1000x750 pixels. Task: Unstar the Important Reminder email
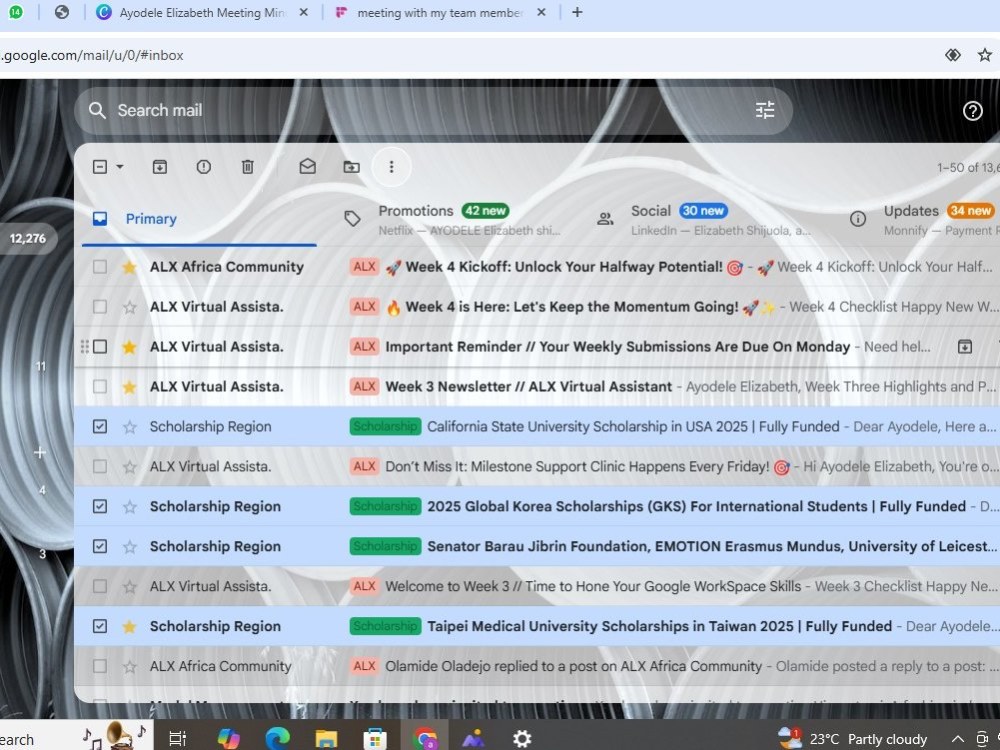pyautogui.click(x=129, y=347)
